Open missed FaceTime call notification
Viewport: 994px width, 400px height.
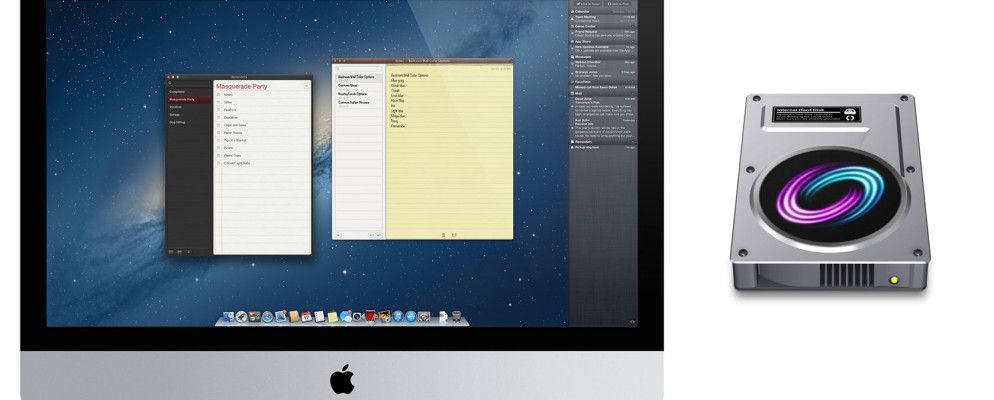point(603,87)
